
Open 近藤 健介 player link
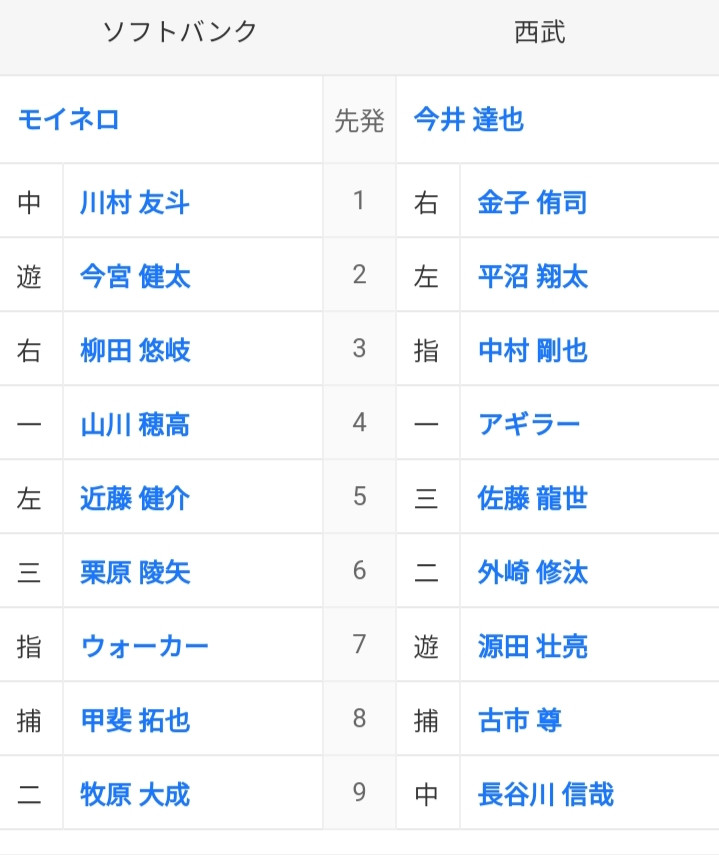(135, 498)
